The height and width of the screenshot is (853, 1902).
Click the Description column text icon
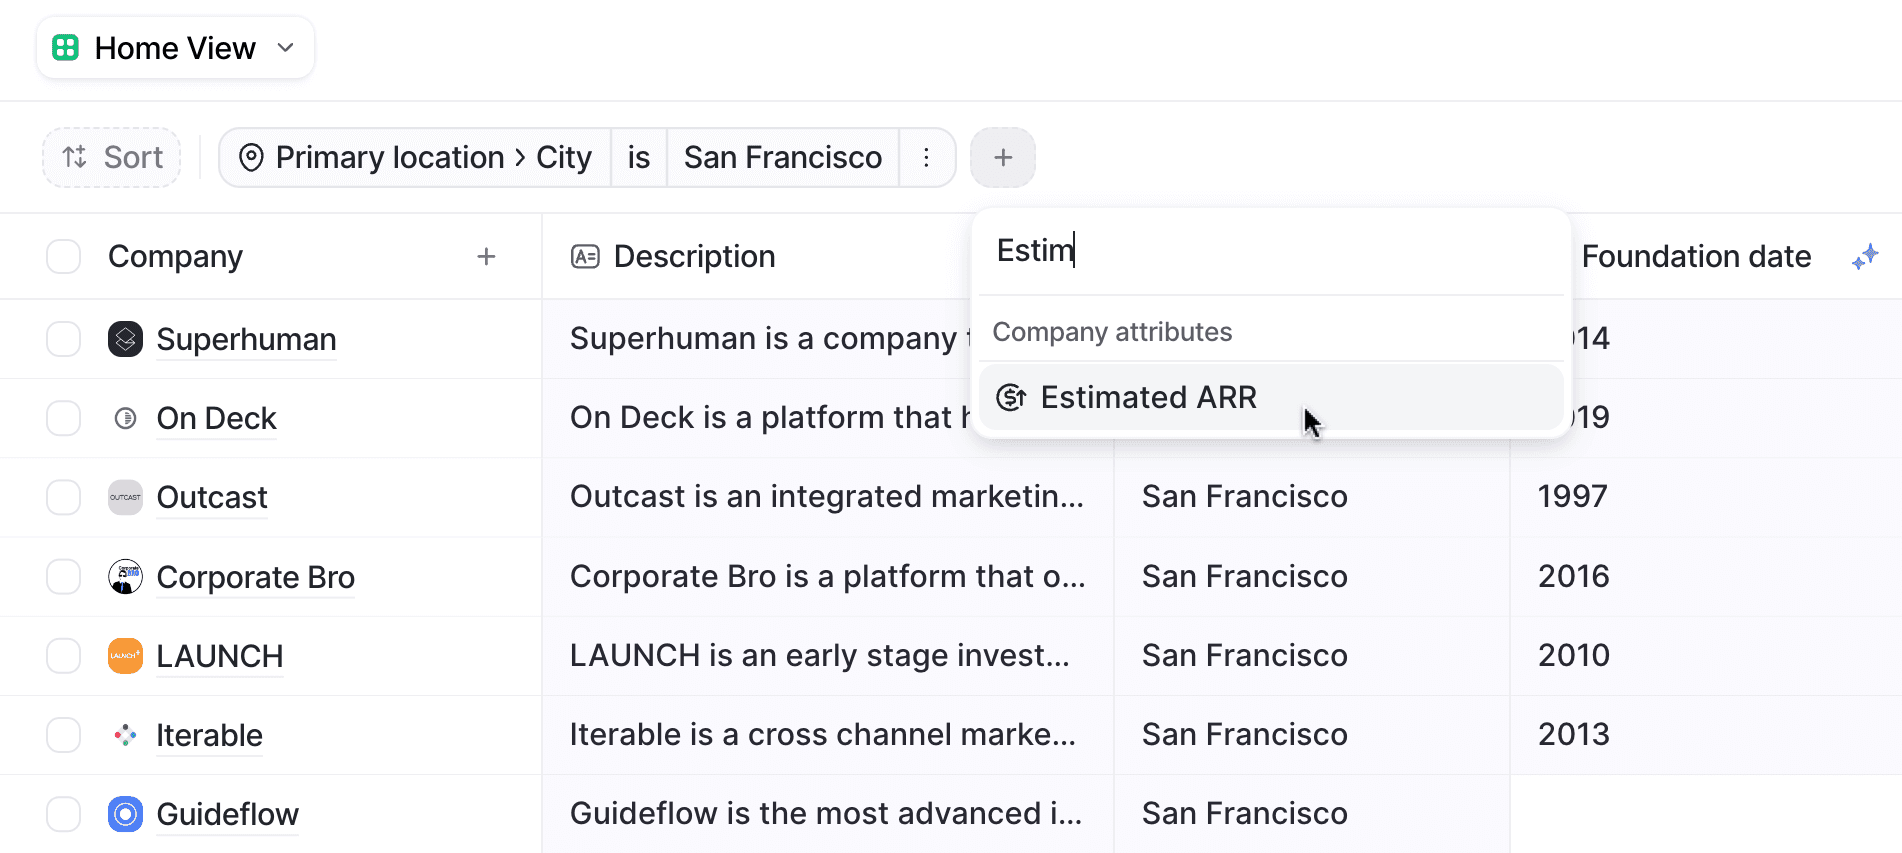coord(585,257)
